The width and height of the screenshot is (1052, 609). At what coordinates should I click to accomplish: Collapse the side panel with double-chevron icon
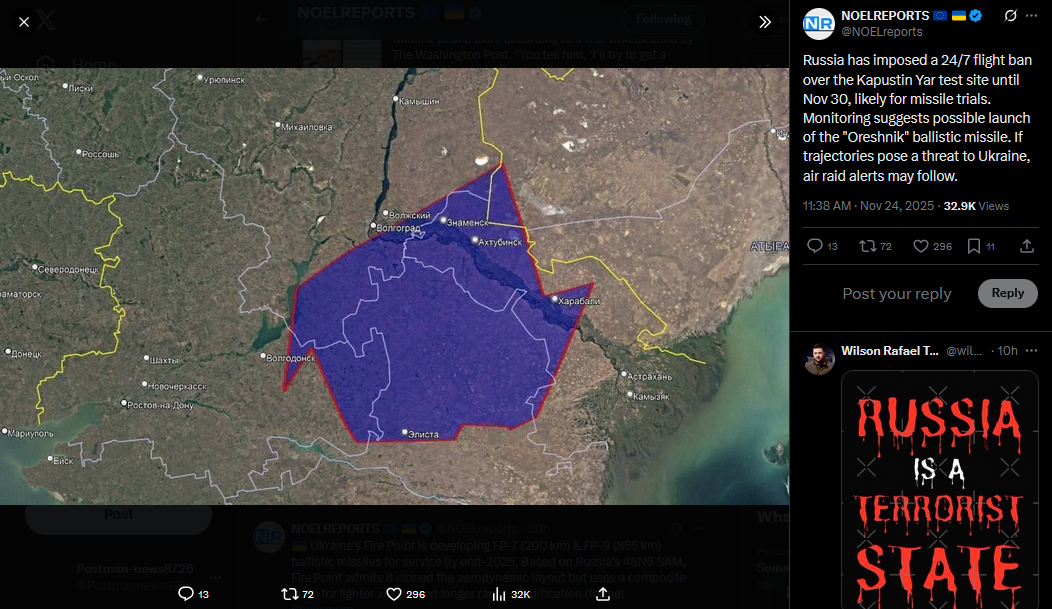765,22
